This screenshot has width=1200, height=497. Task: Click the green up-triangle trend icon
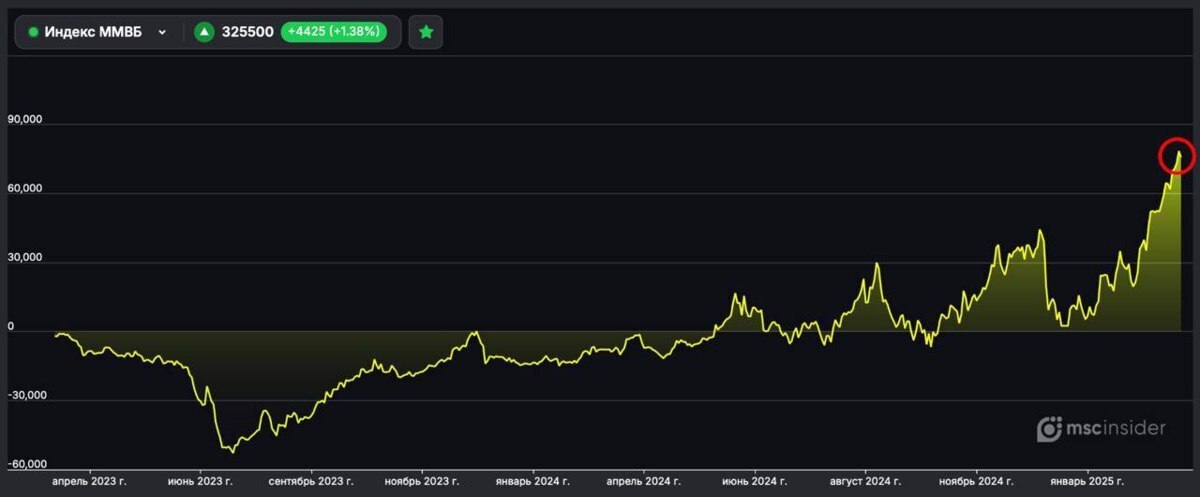click(204, 32)
